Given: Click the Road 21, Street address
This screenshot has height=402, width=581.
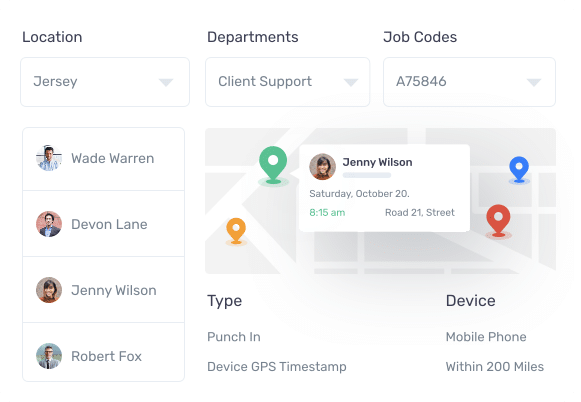Looking at the screenshot, I should (x=419, y=212).
